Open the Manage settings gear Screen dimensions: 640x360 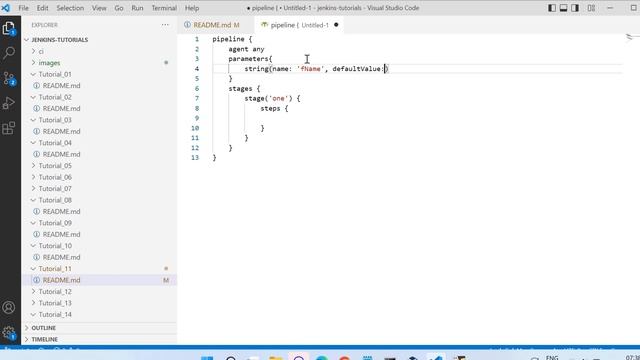click(9, 332)
